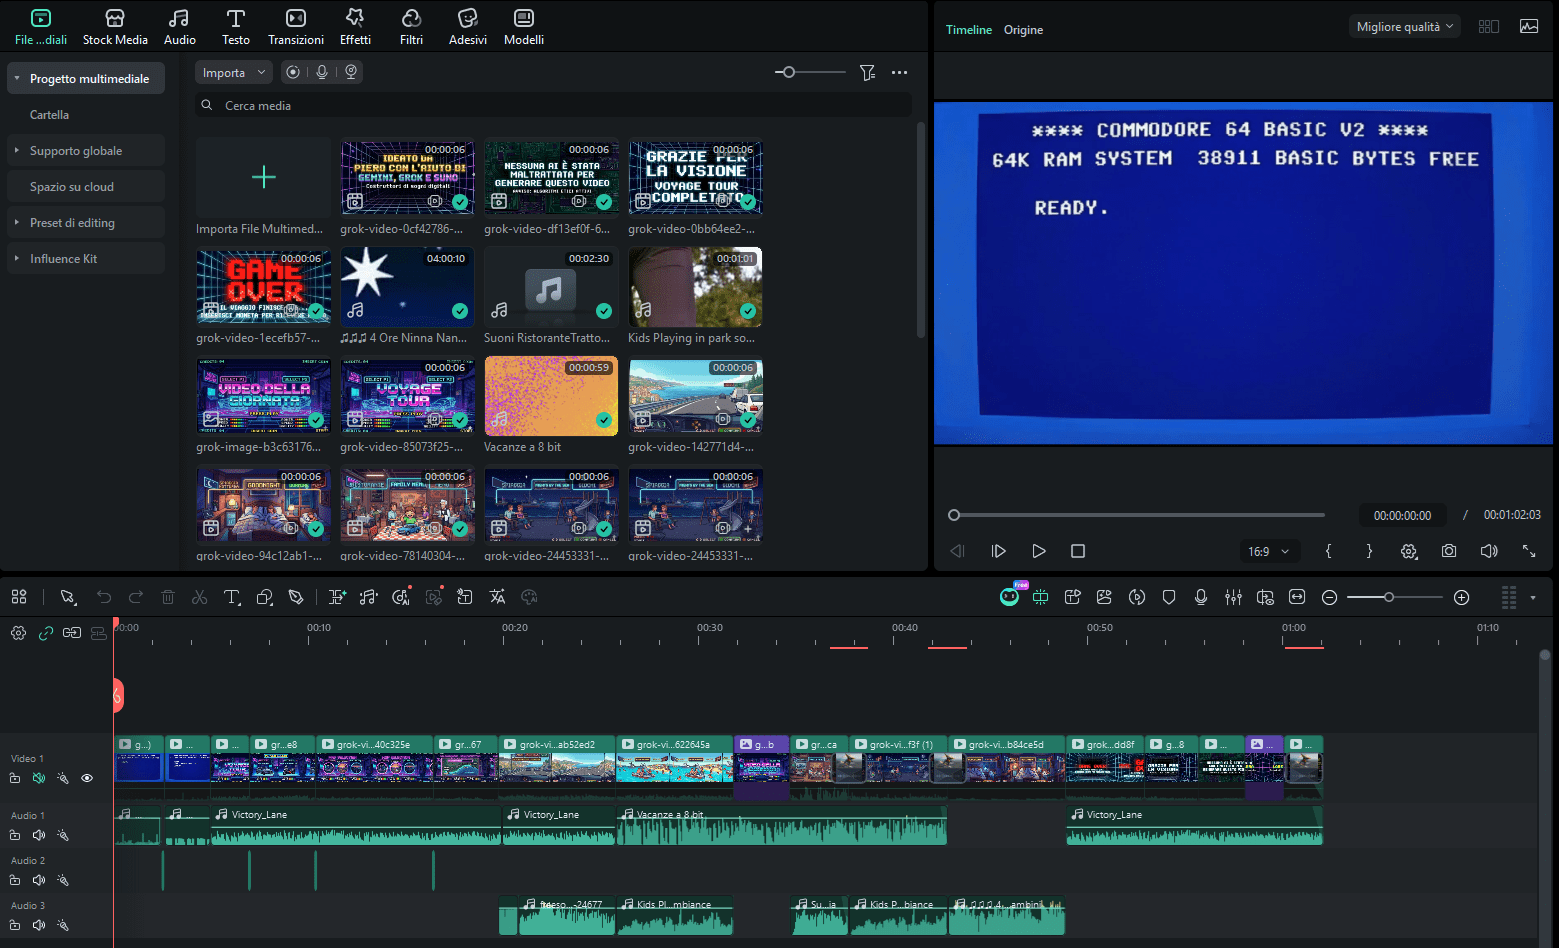This screenshot has width=1559, height=948.
Task: Open the AI music generator with notes icon
Action: (x=369, y=597)
